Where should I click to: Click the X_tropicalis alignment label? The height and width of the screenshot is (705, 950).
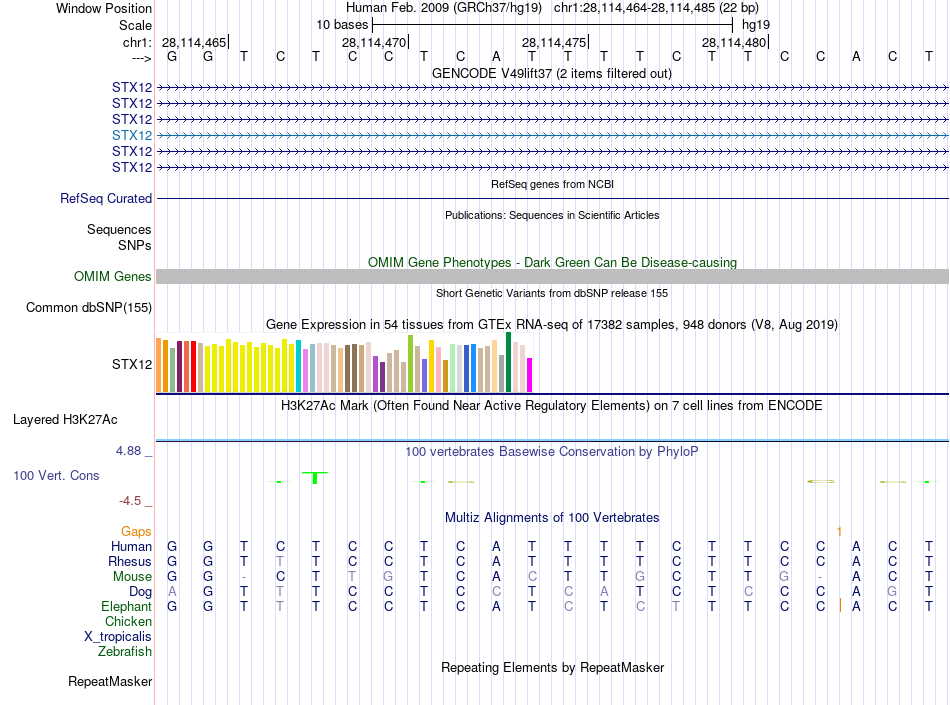click(x=118, y=637)
